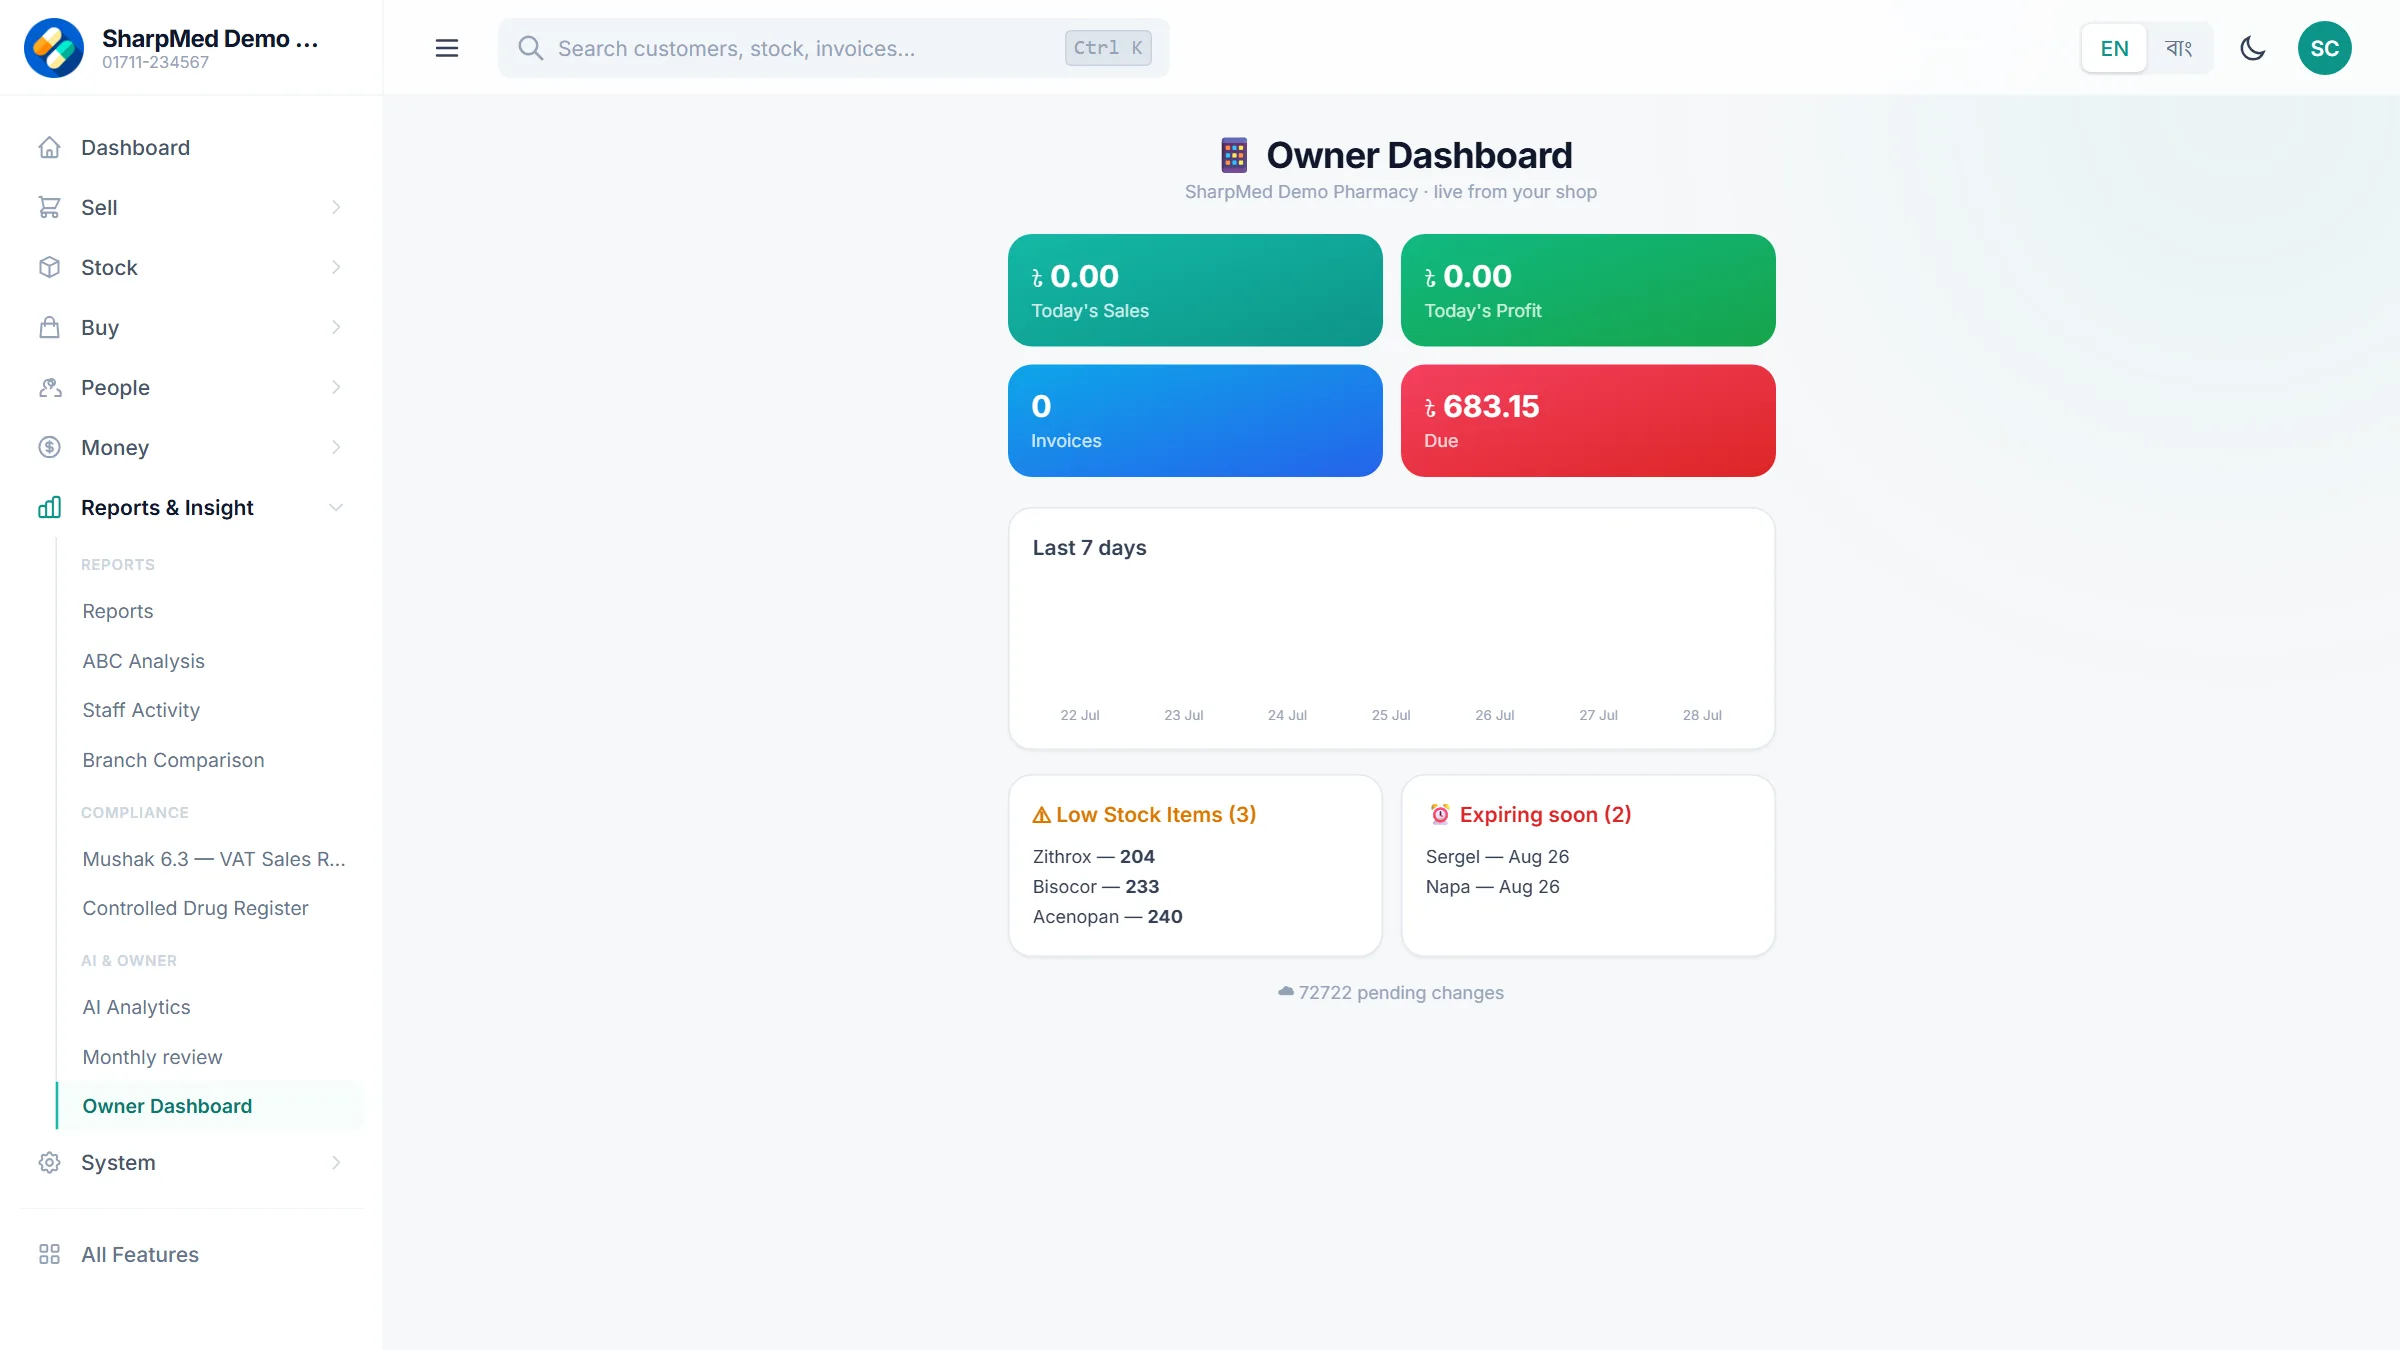The width and height of the screenshot is (2400, 1350).
Task: Click the SharpMed pill logo icon
Action: tap(54, 48)
